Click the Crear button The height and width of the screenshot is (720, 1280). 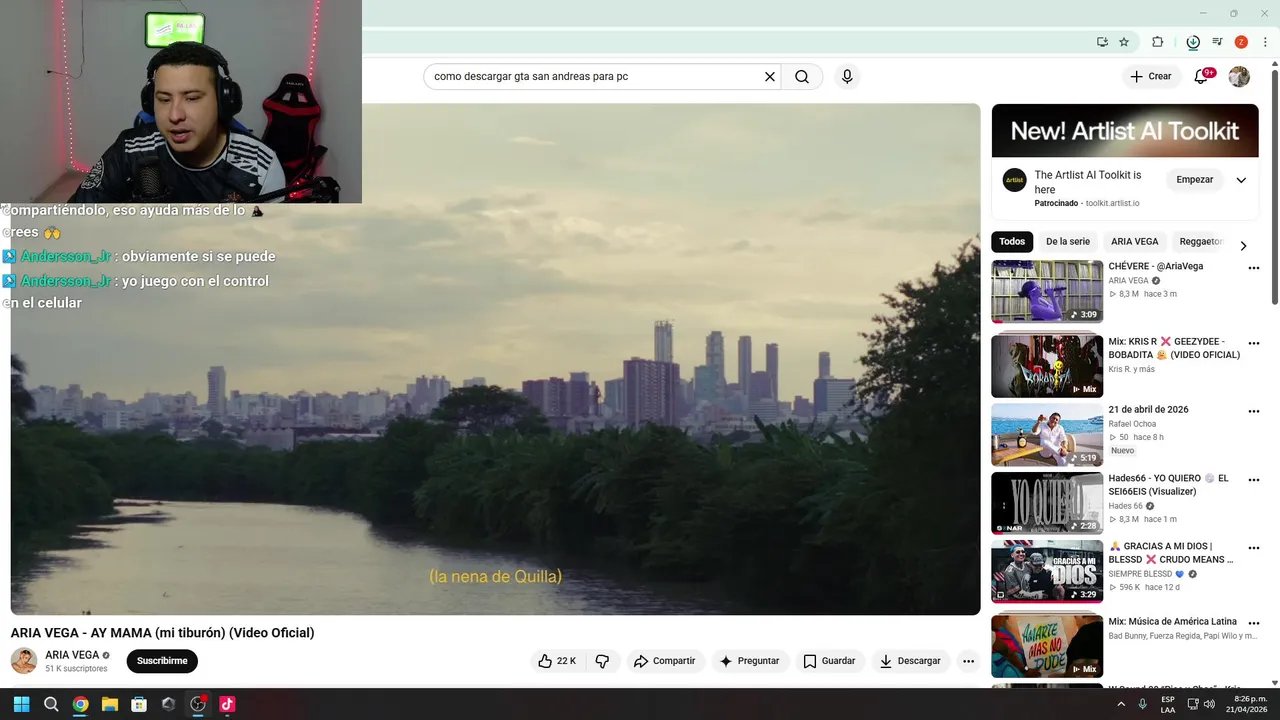point(1151,76)
